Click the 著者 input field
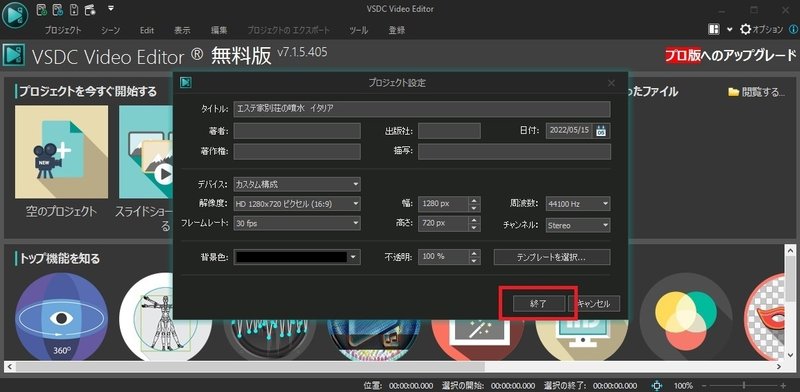The image size is (800, 392). (x=297, y=131)
